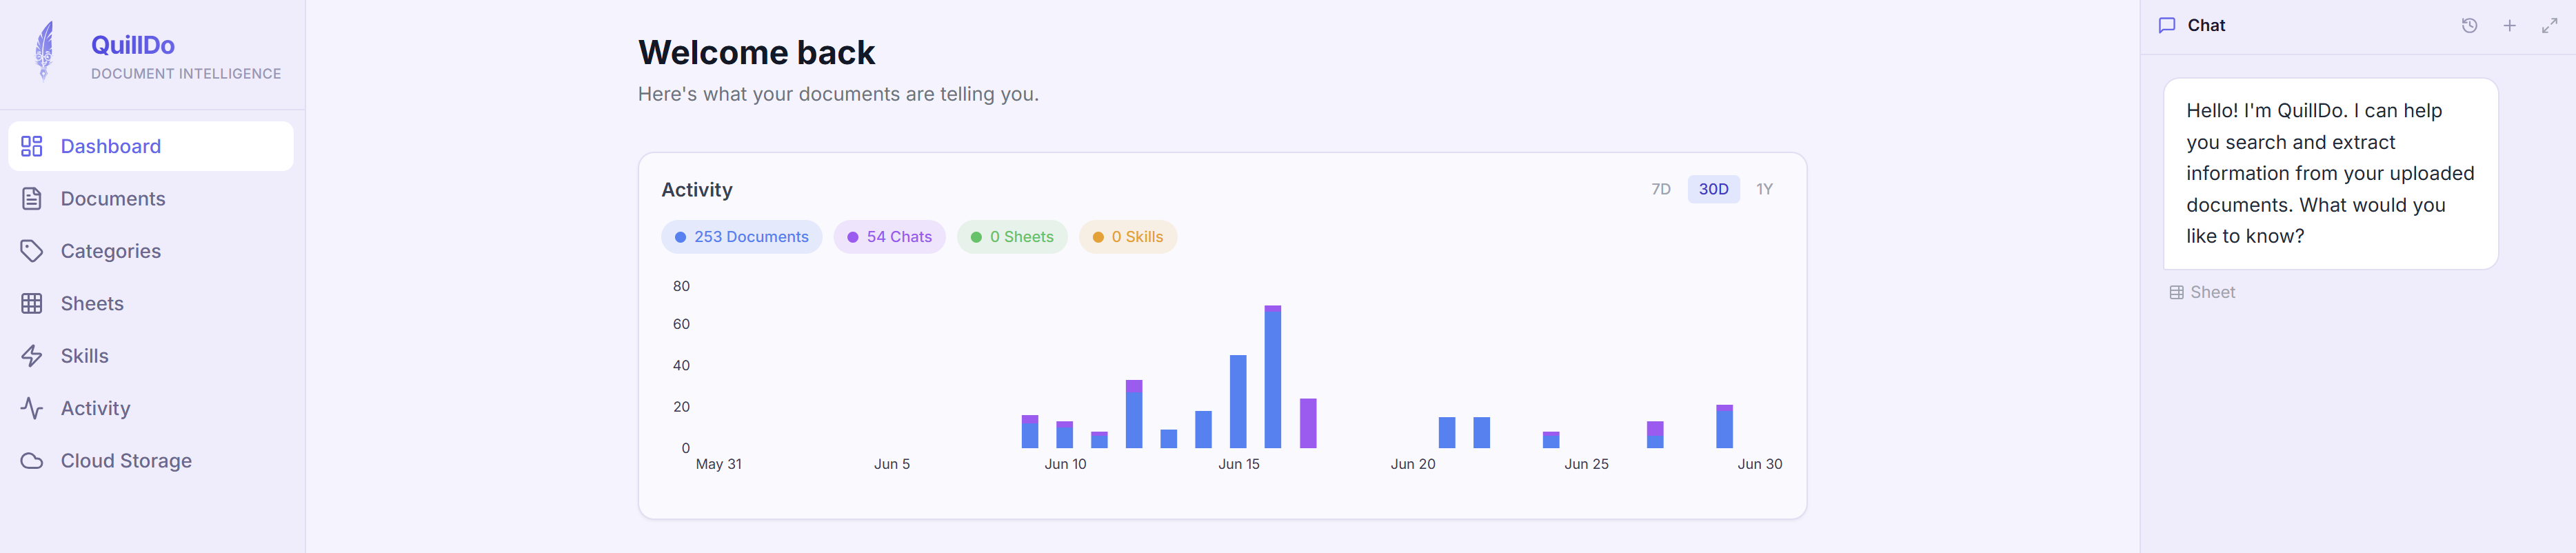Open the Dashboard menu item
The image size is (2576, 553).
click(151, 146)
